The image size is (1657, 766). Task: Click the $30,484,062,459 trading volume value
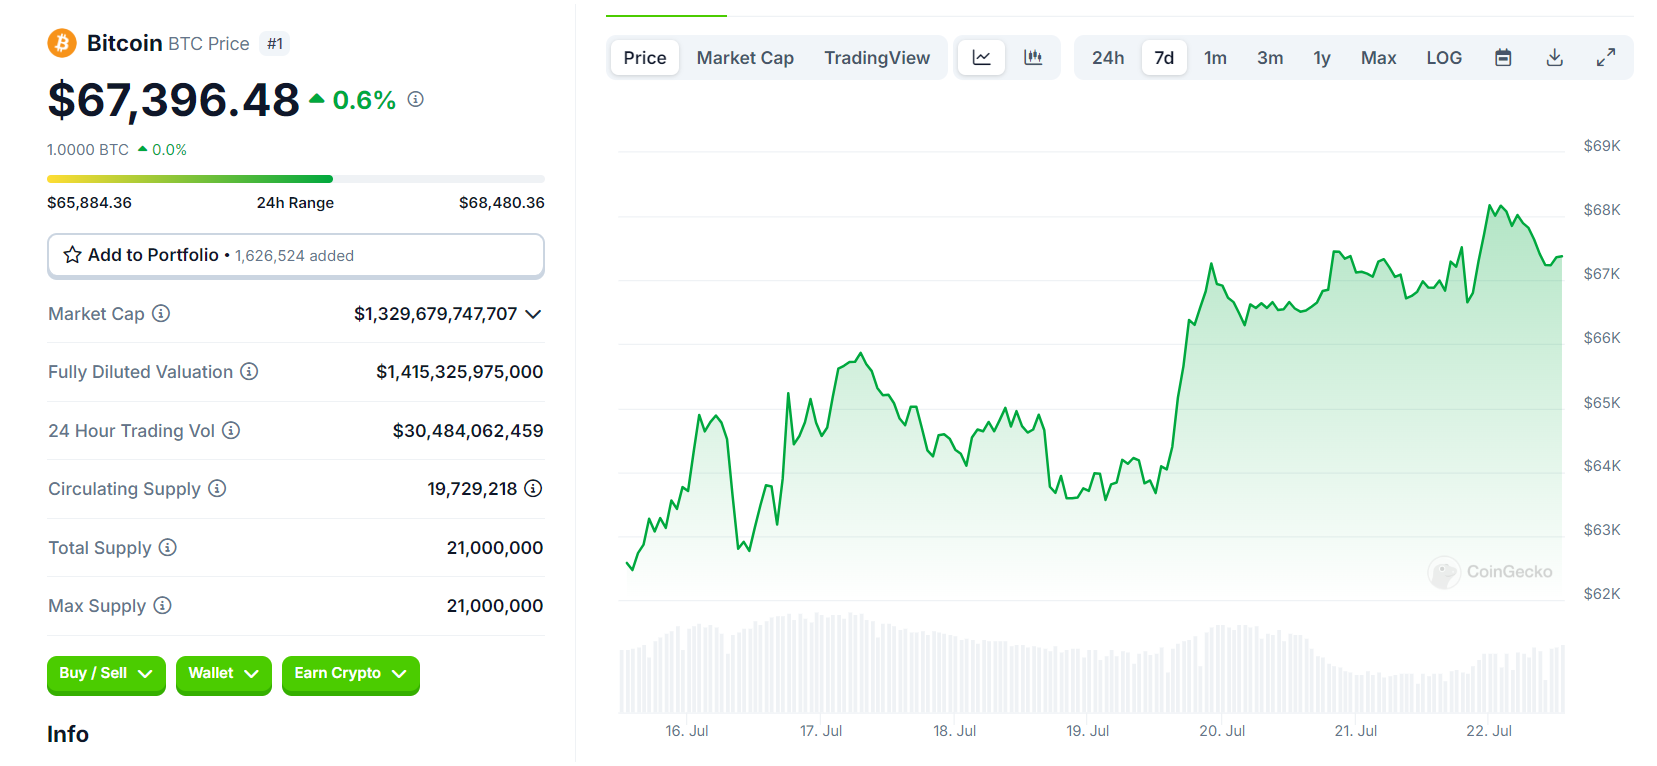coord(468,431)
